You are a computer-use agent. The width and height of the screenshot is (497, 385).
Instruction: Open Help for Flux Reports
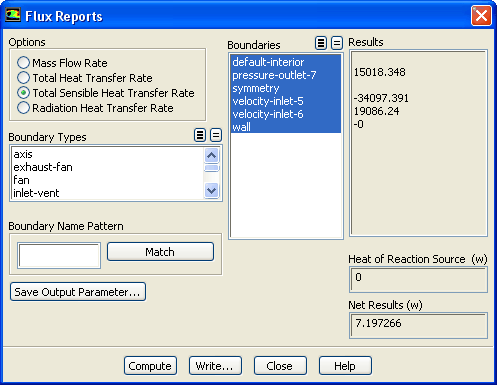click(345, 366)
